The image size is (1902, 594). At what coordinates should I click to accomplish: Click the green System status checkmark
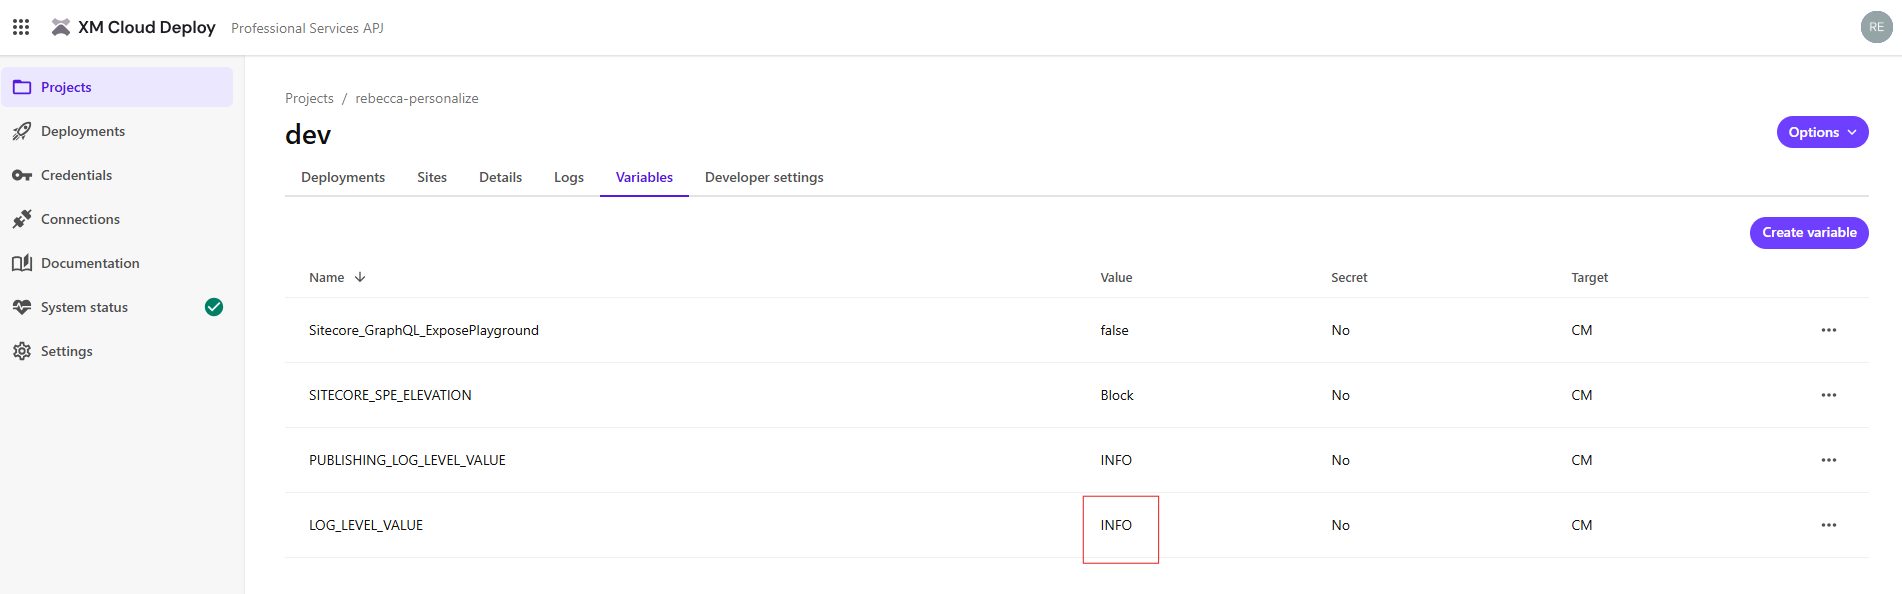(214, 307)
